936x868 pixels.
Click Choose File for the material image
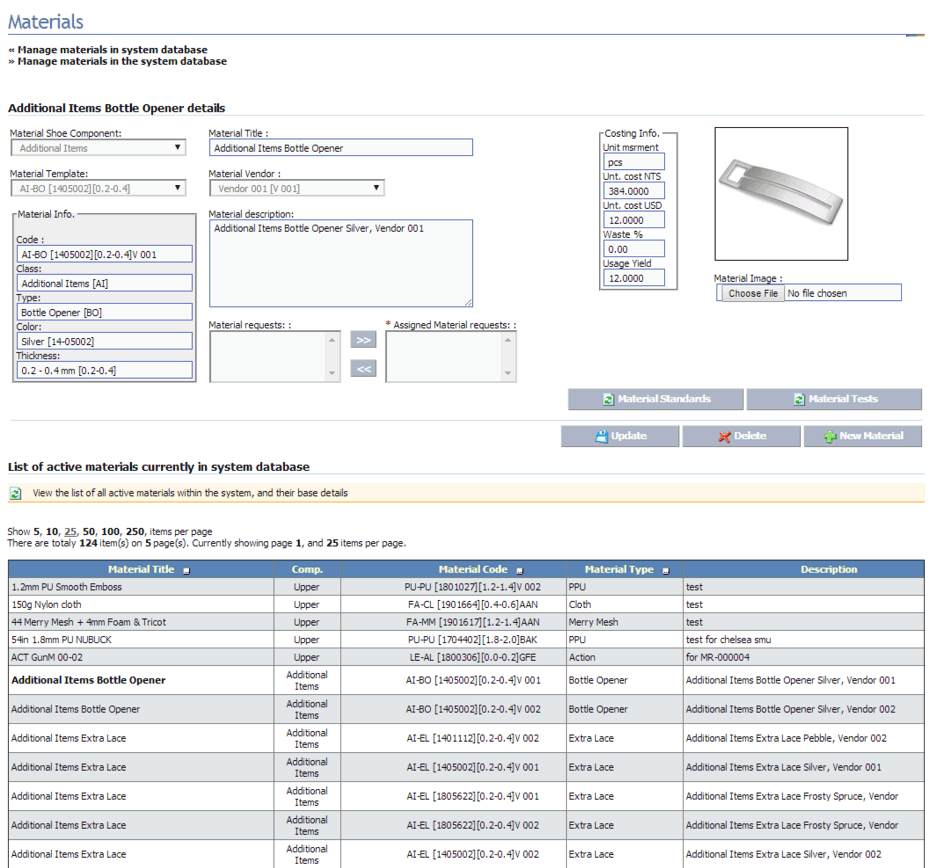753,293
